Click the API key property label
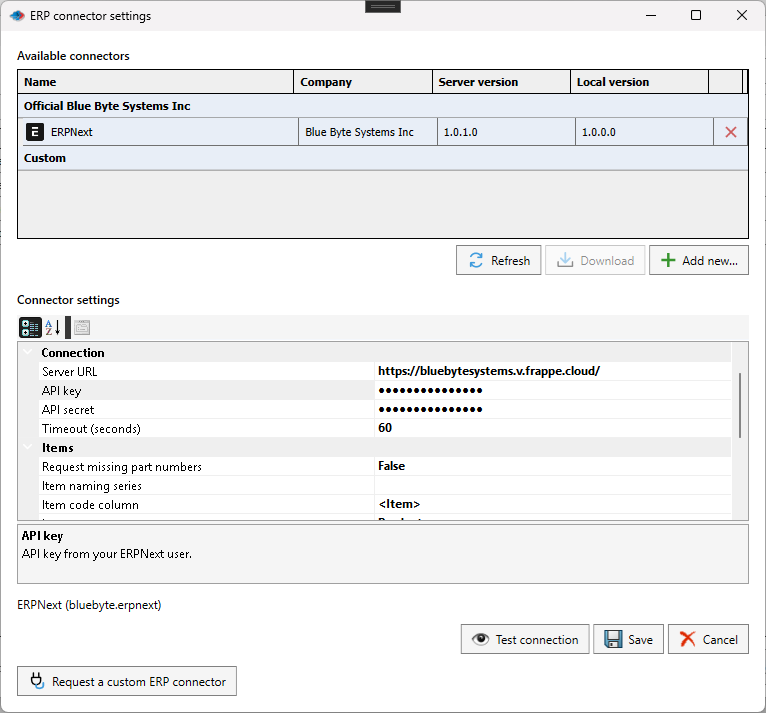Screen dimensions: 766x713 tap(62, 391)
